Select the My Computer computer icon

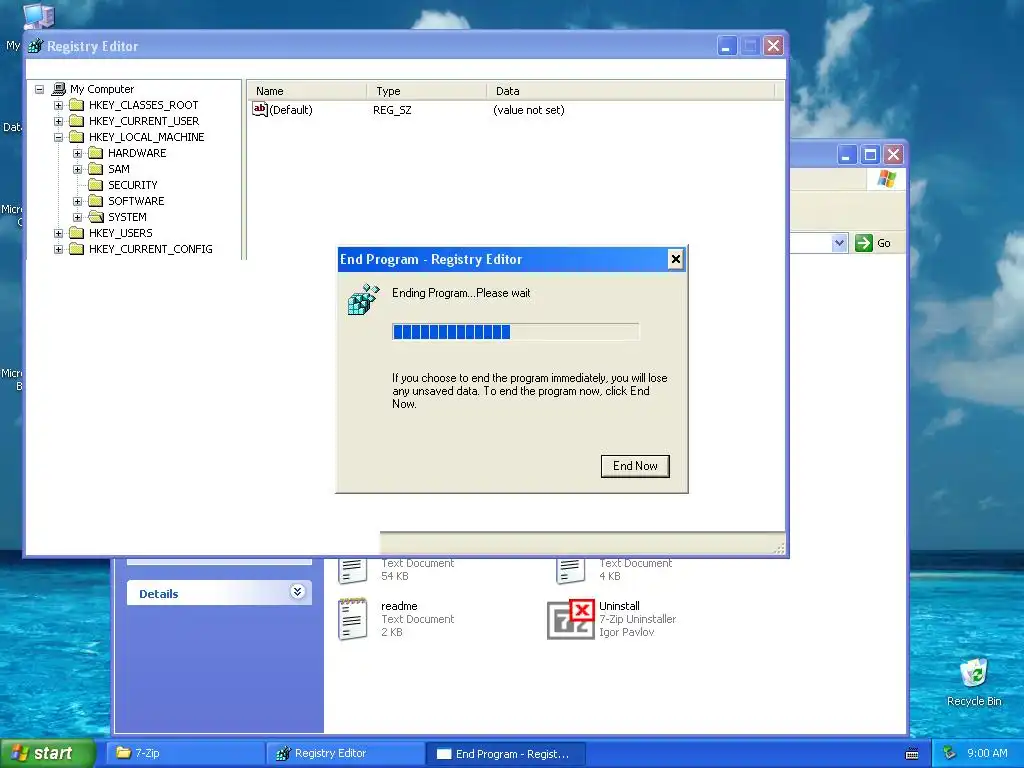click(x=59, y=89)
